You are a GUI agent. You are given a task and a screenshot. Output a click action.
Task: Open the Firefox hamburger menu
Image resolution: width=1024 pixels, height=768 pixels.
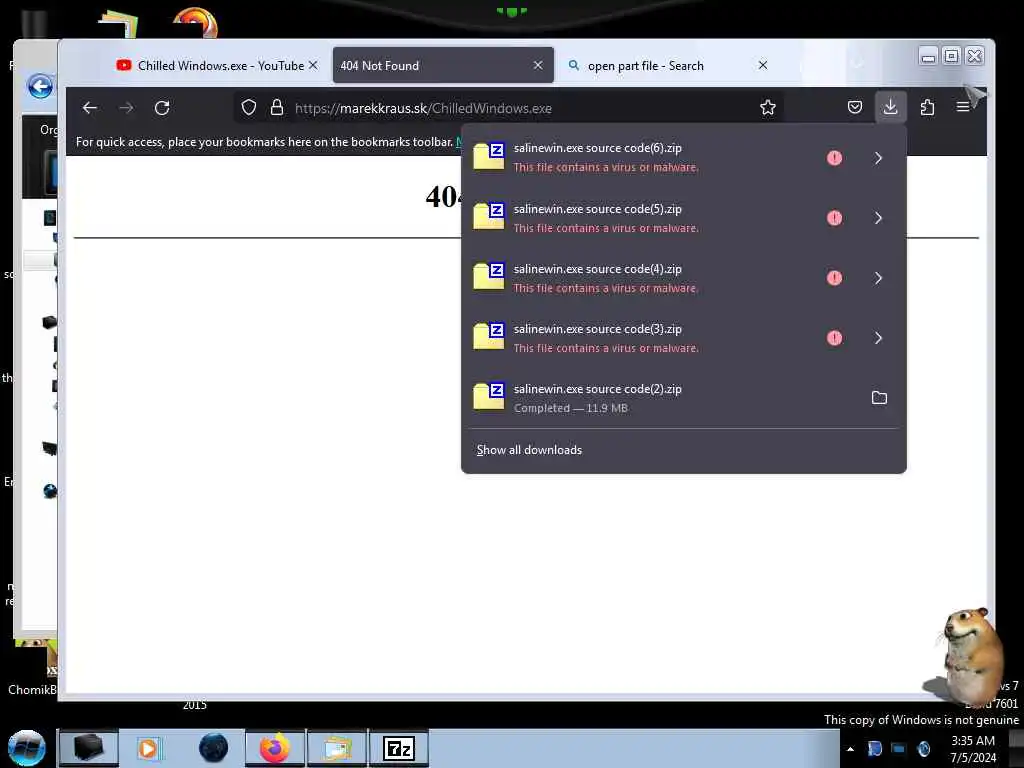coord(963,107)
